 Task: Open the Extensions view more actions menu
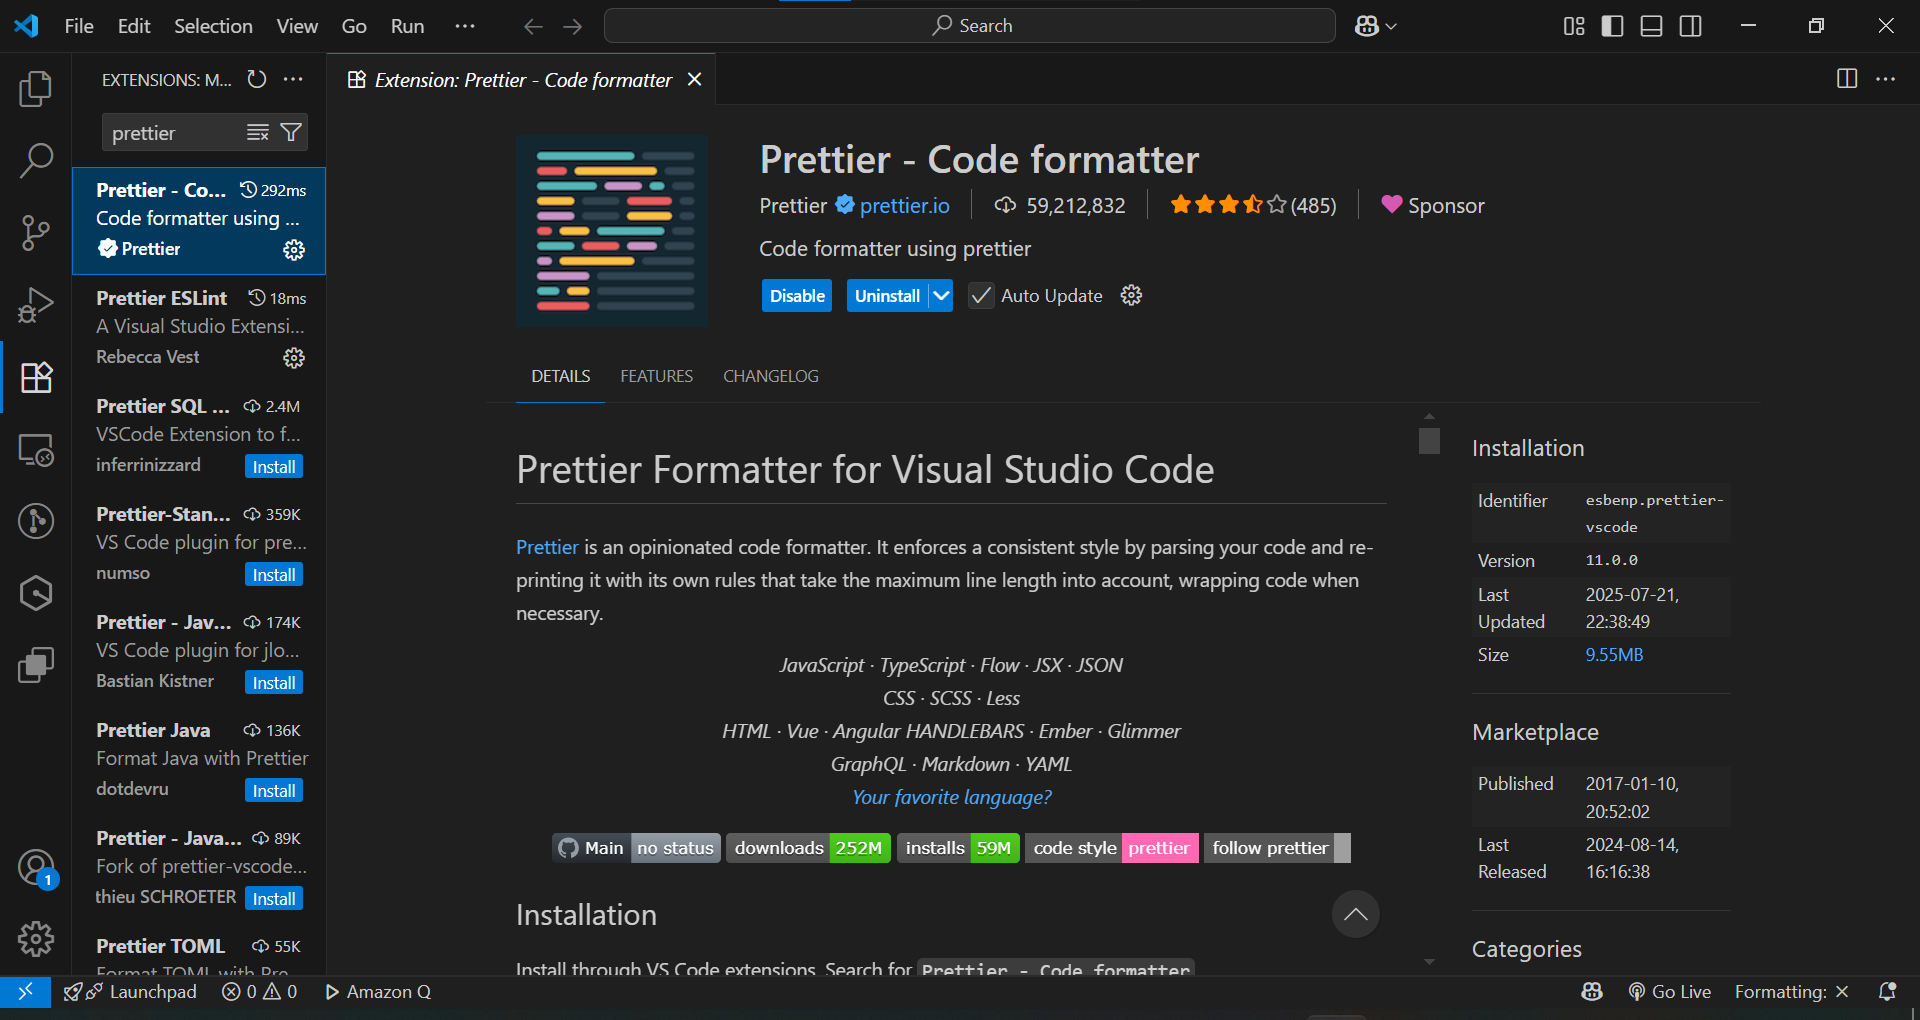coord(293,80)
